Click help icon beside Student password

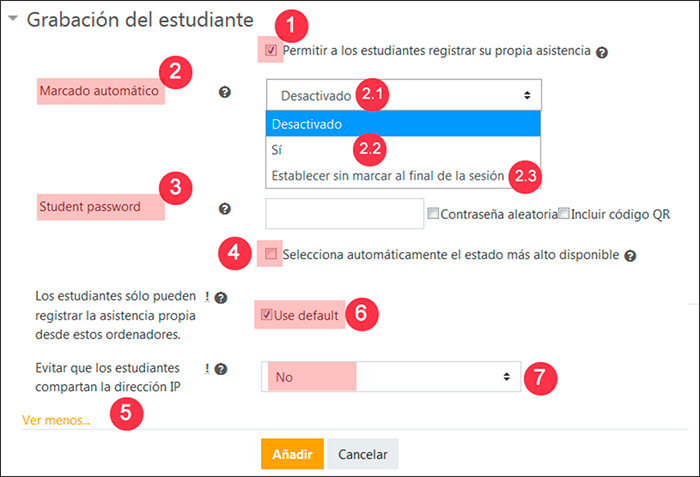point(224,208)
